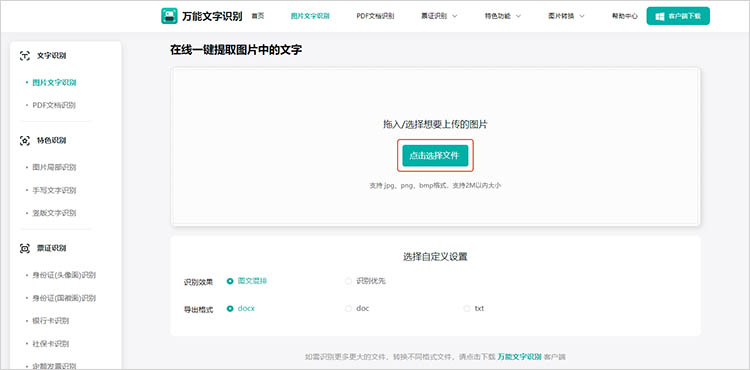The width and height of the screenshot is (750, 370).
Task: Select 图片文字识别 in the left sidebar
Action: (54, 83)
